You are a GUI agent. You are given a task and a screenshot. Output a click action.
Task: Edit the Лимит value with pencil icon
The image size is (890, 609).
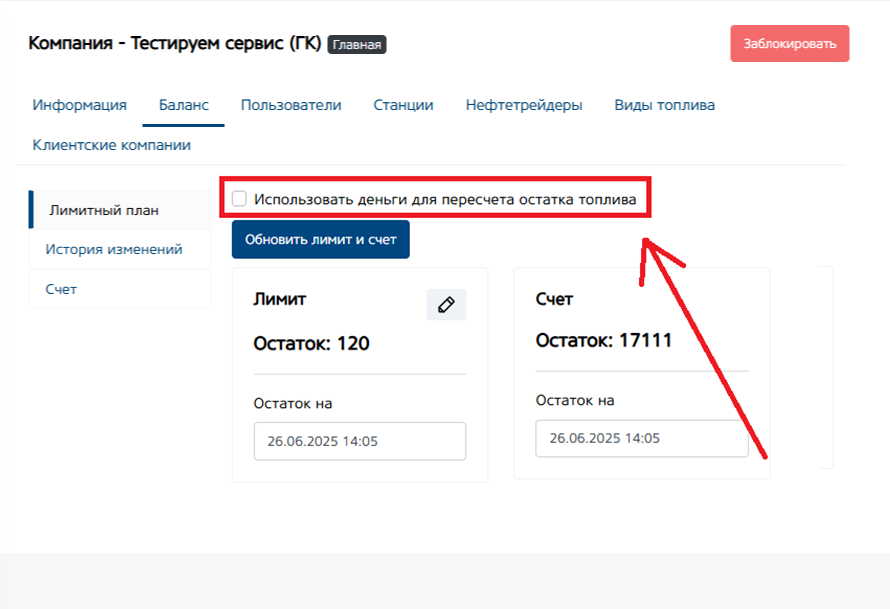446,305
